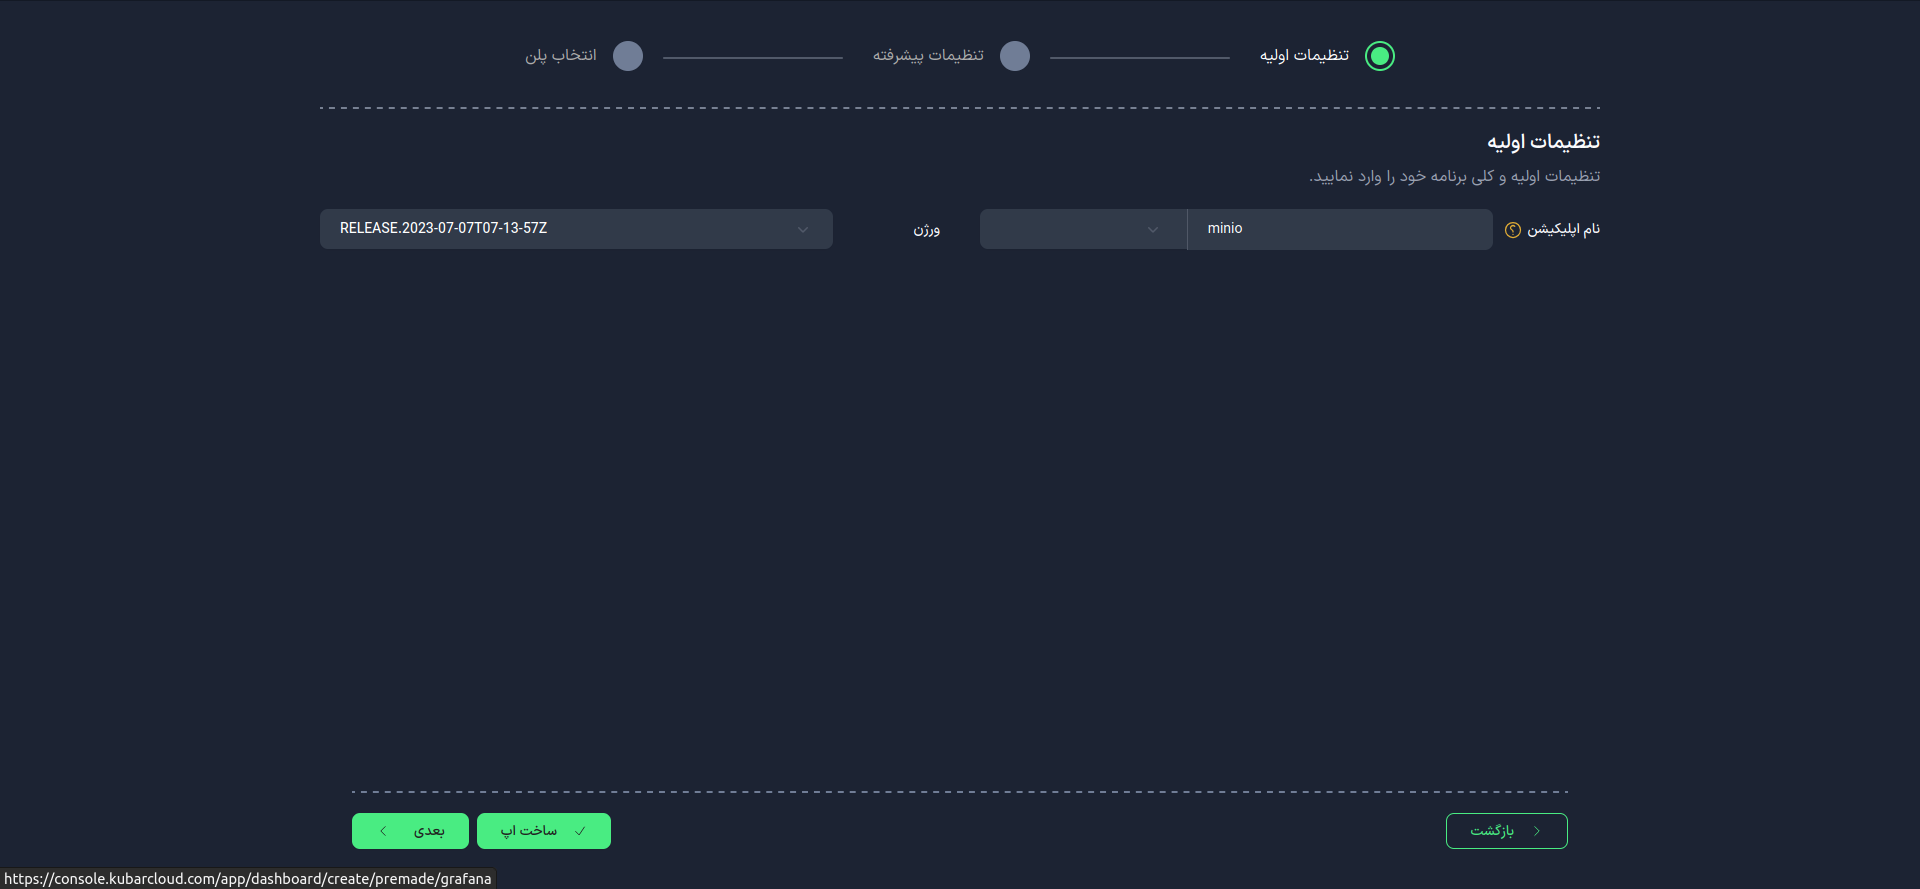Click the gray انتخاب پلن step circle

pyautogui.click(x=628, y=56)
